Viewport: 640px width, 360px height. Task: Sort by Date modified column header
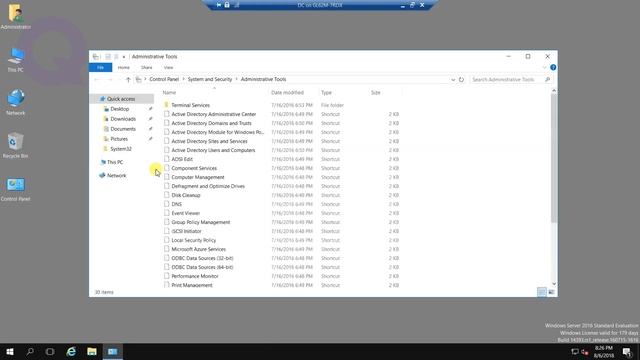click(x=287, y=93)
